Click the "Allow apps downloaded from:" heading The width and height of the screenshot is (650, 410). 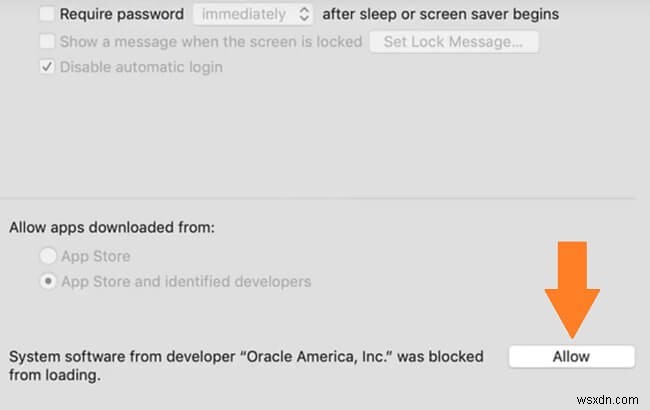tap(112, 227)
